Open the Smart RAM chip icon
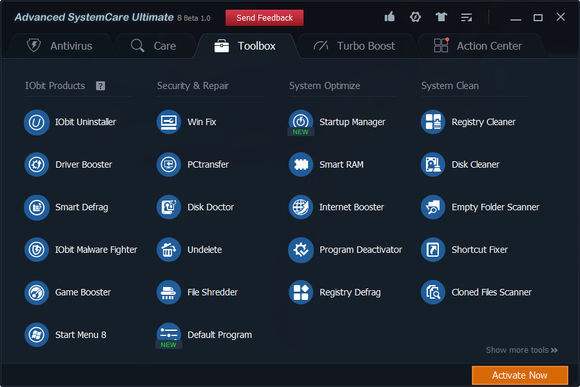The height and width of the screenshot is (387, 580). [301, 165]
